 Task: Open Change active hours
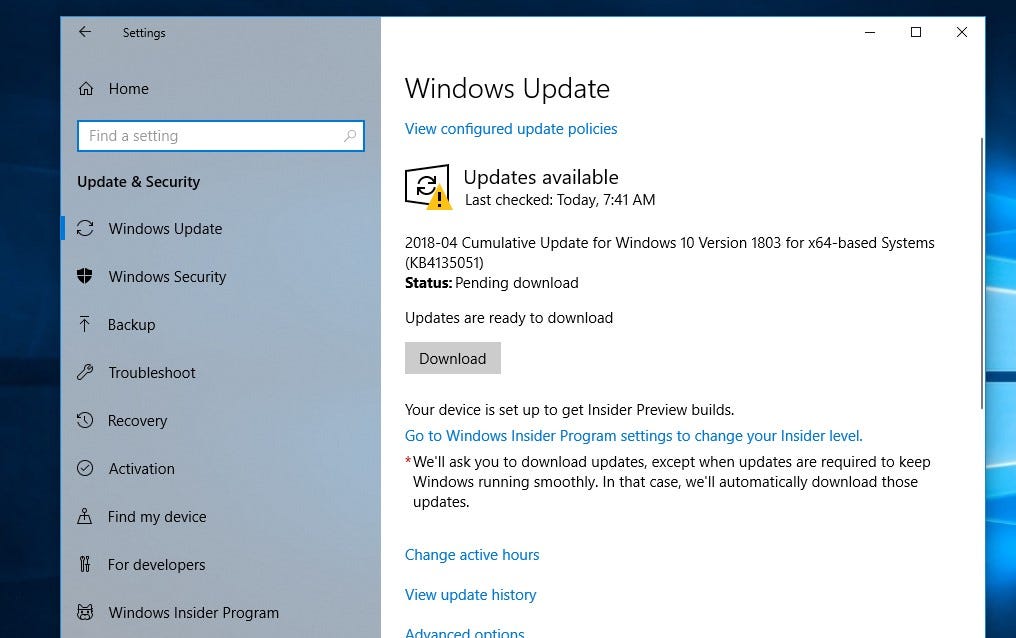[x=472, y=554]
